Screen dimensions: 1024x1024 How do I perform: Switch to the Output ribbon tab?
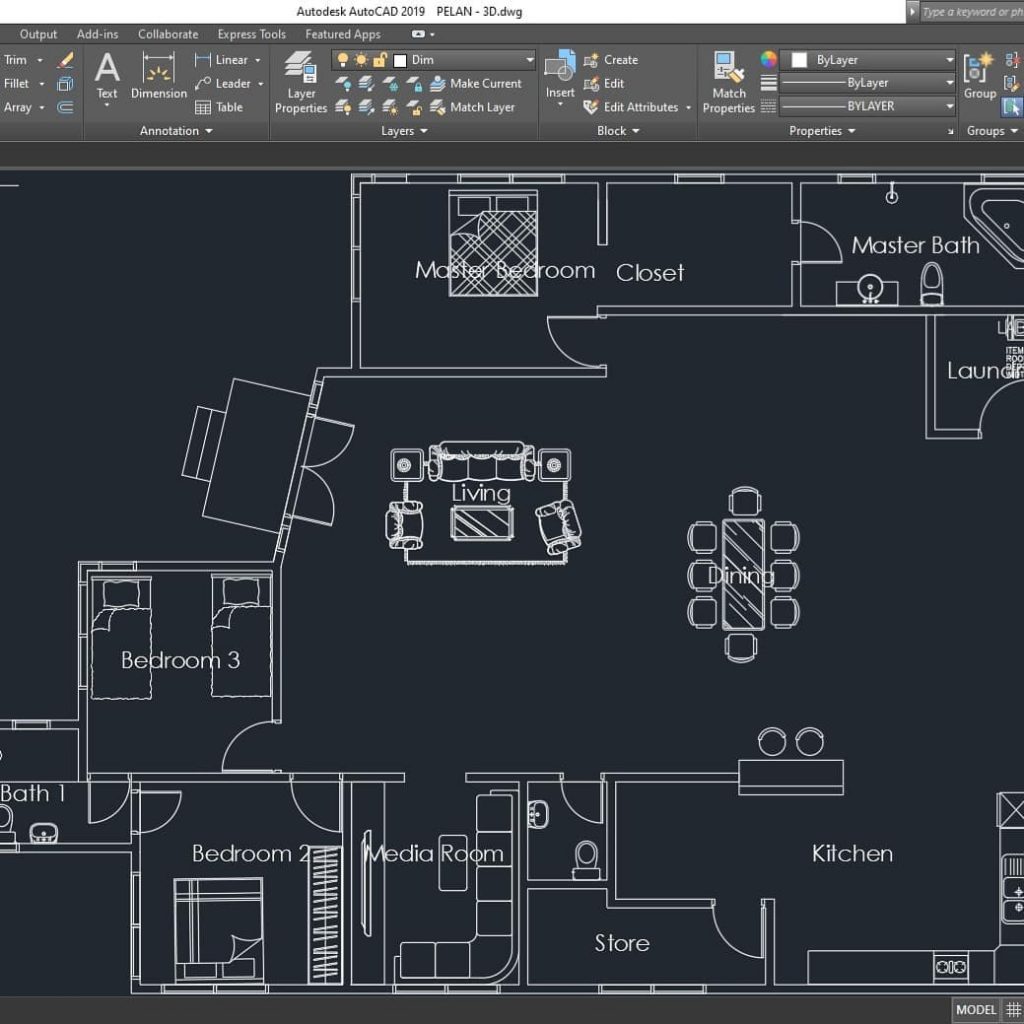38,34
